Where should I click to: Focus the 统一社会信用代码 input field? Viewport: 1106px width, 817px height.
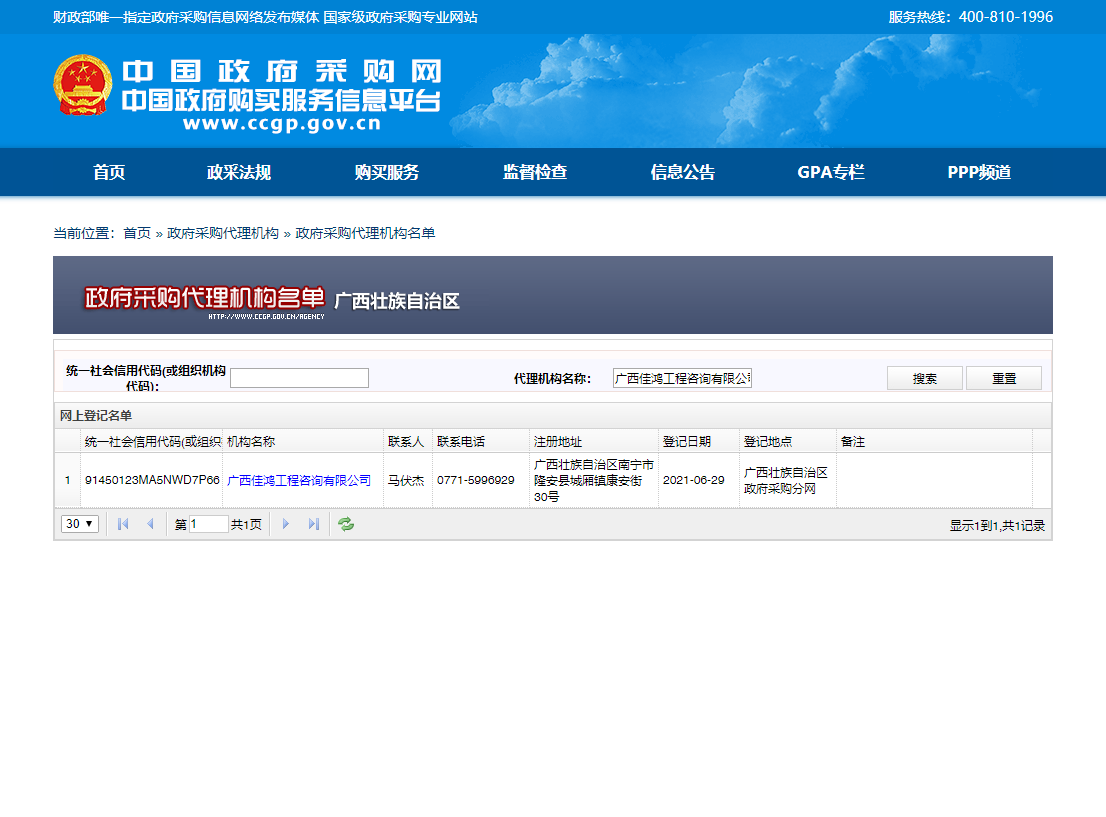coord(299,377)
